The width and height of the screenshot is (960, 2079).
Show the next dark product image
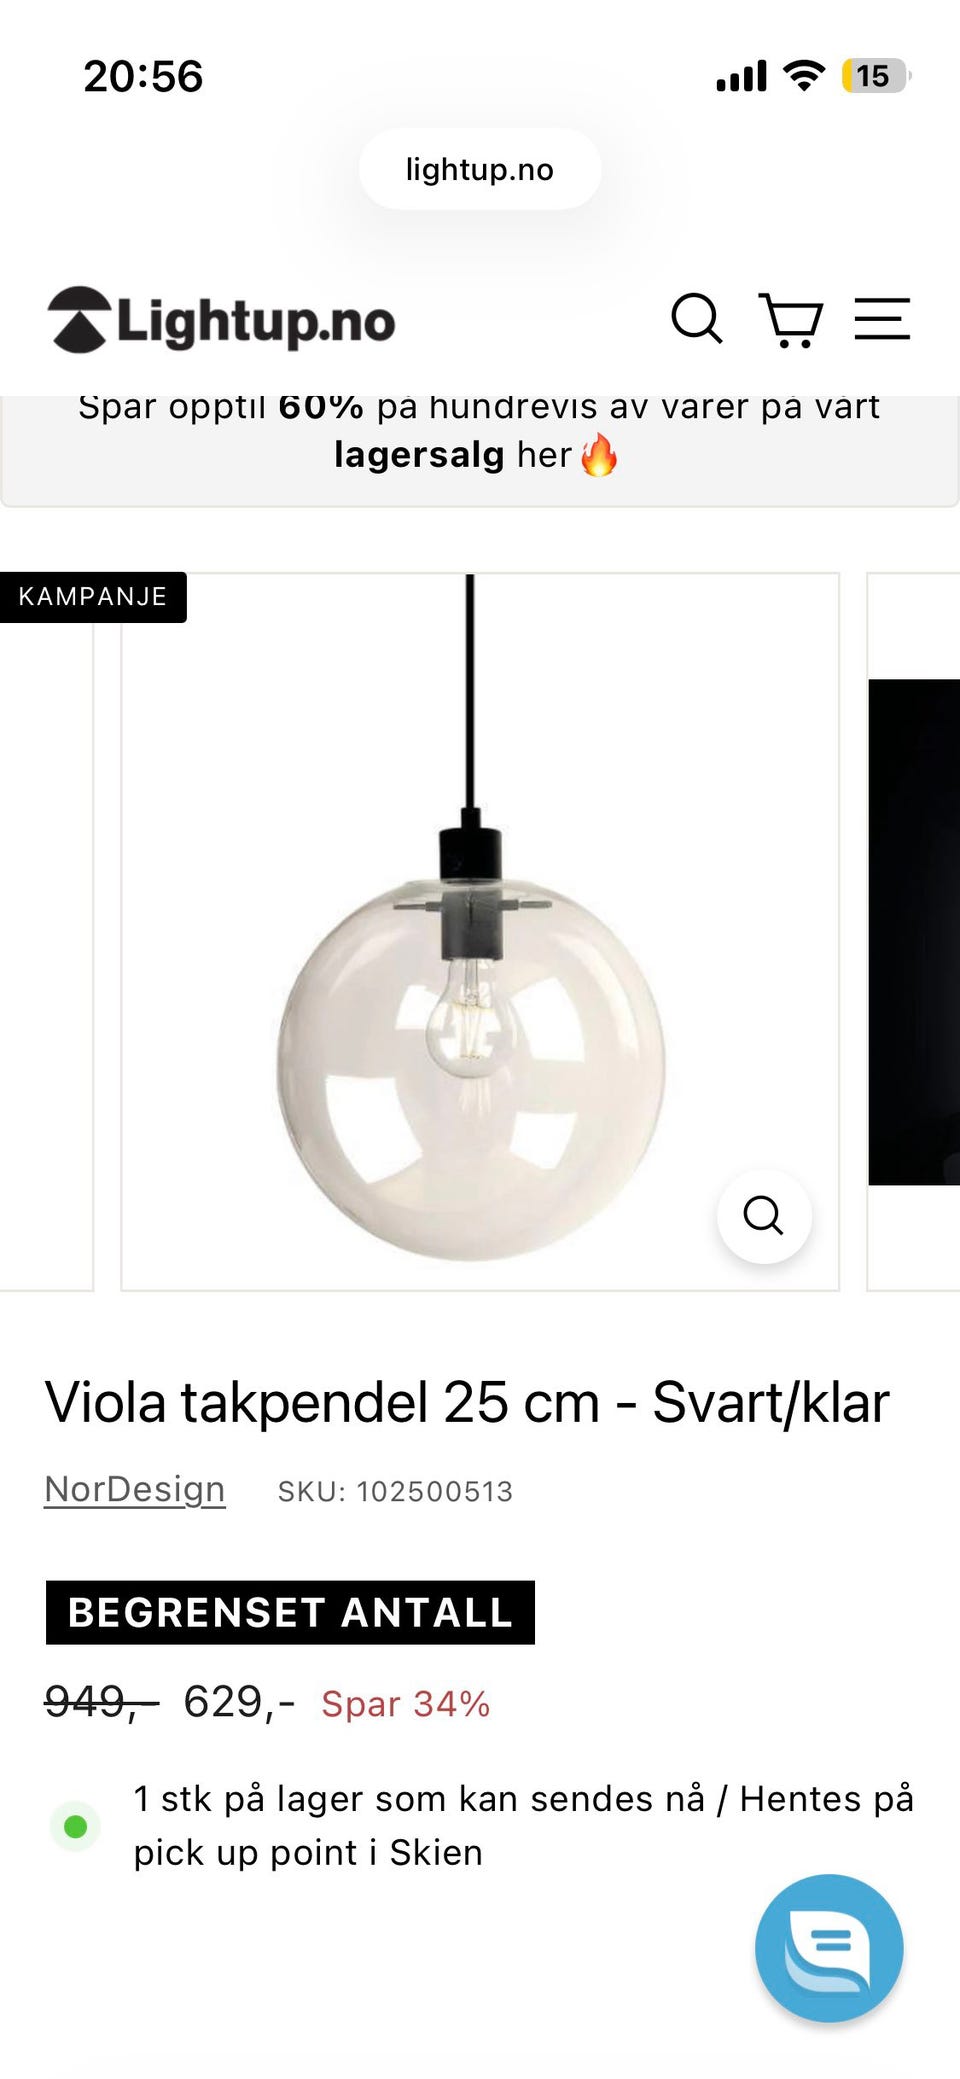click(914, 932)
